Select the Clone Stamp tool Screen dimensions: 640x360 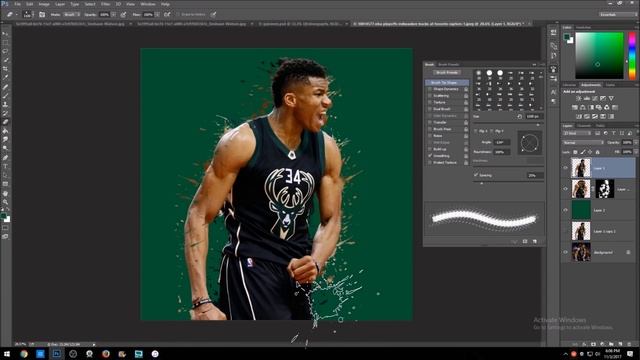point(5,104)
